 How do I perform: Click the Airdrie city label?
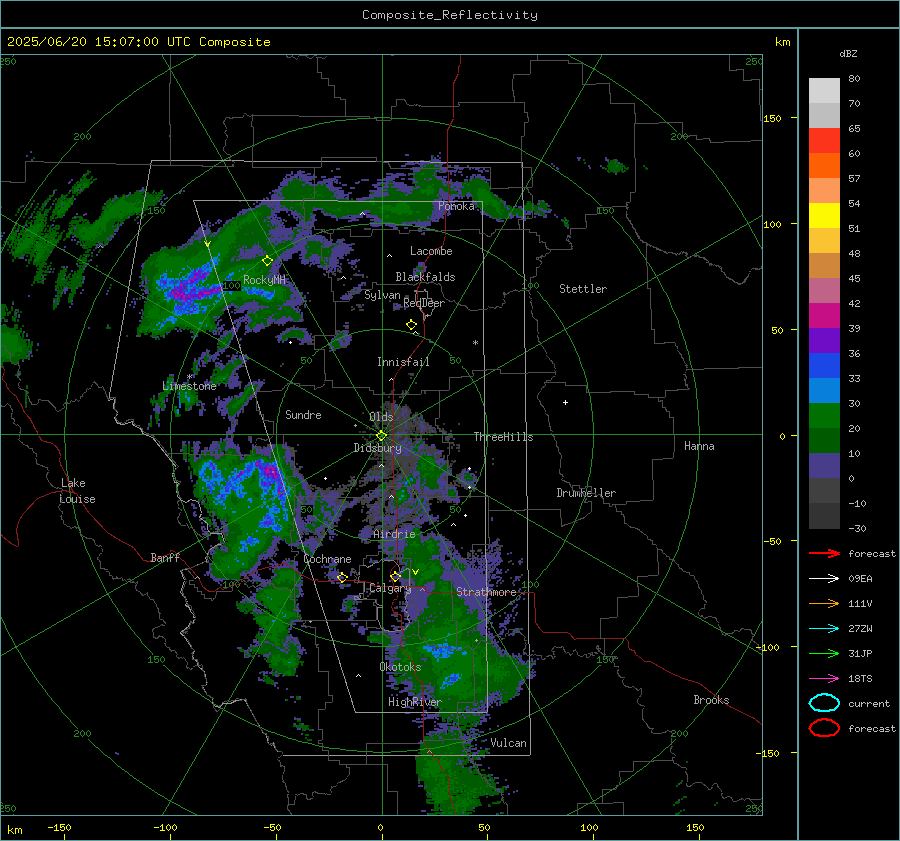coord(394,534)
